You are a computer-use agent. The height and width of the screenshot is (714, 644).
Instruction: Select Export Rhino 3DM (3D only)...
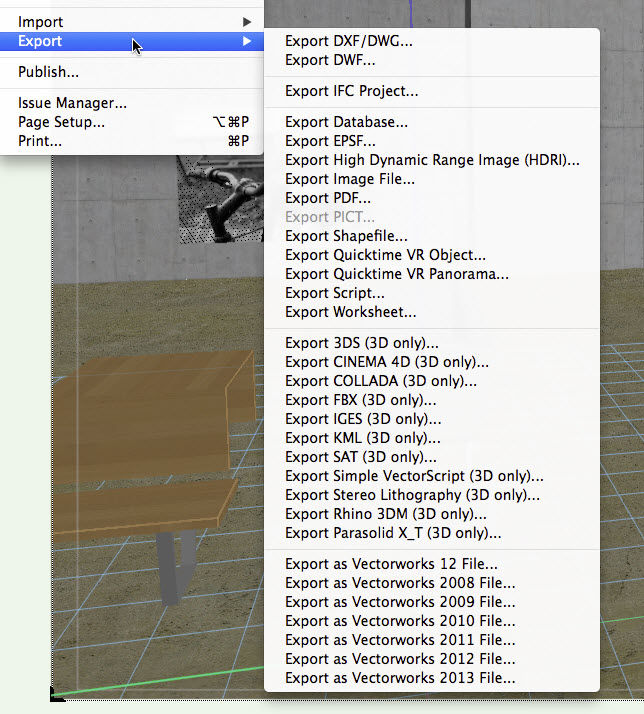(x=432, y=514)
